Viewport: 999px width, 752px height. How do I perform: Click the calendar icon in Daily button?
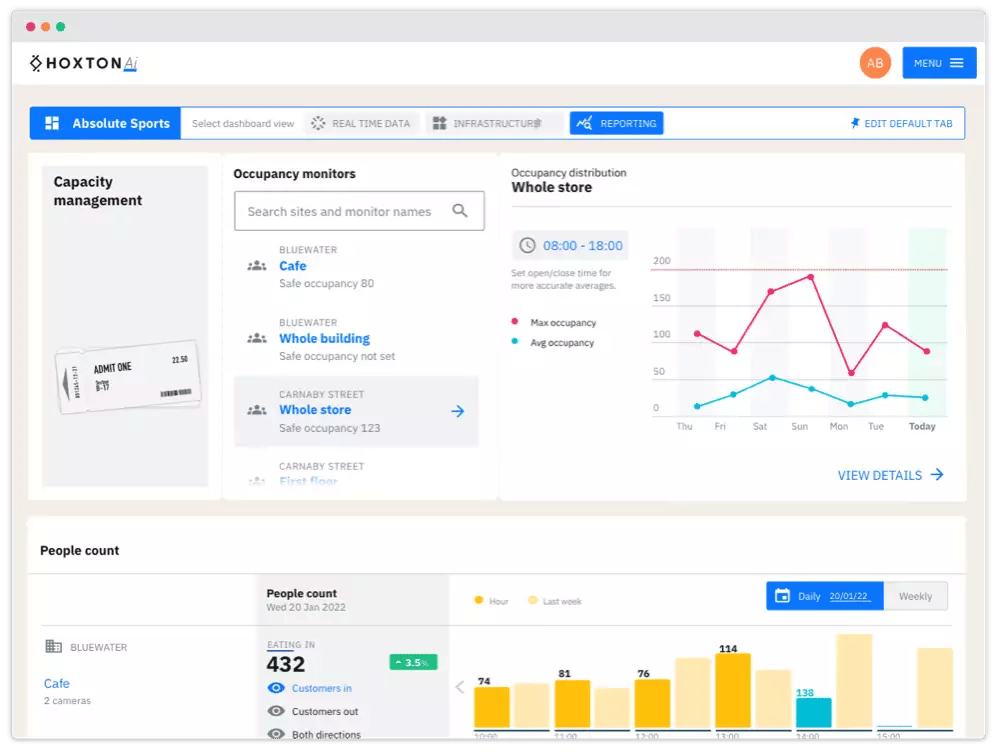pos(782,597)
